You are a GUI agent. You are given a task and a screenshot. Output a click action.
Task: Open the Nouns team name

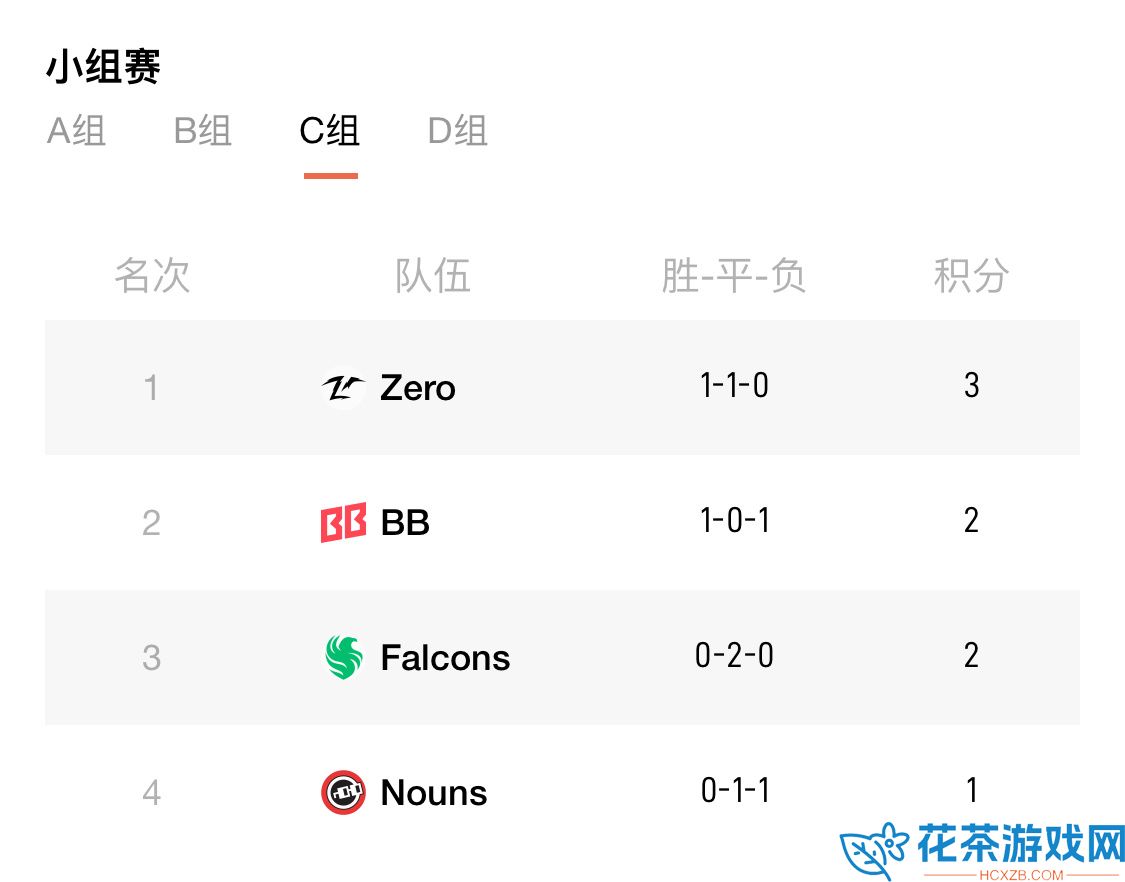click(434, 792)
